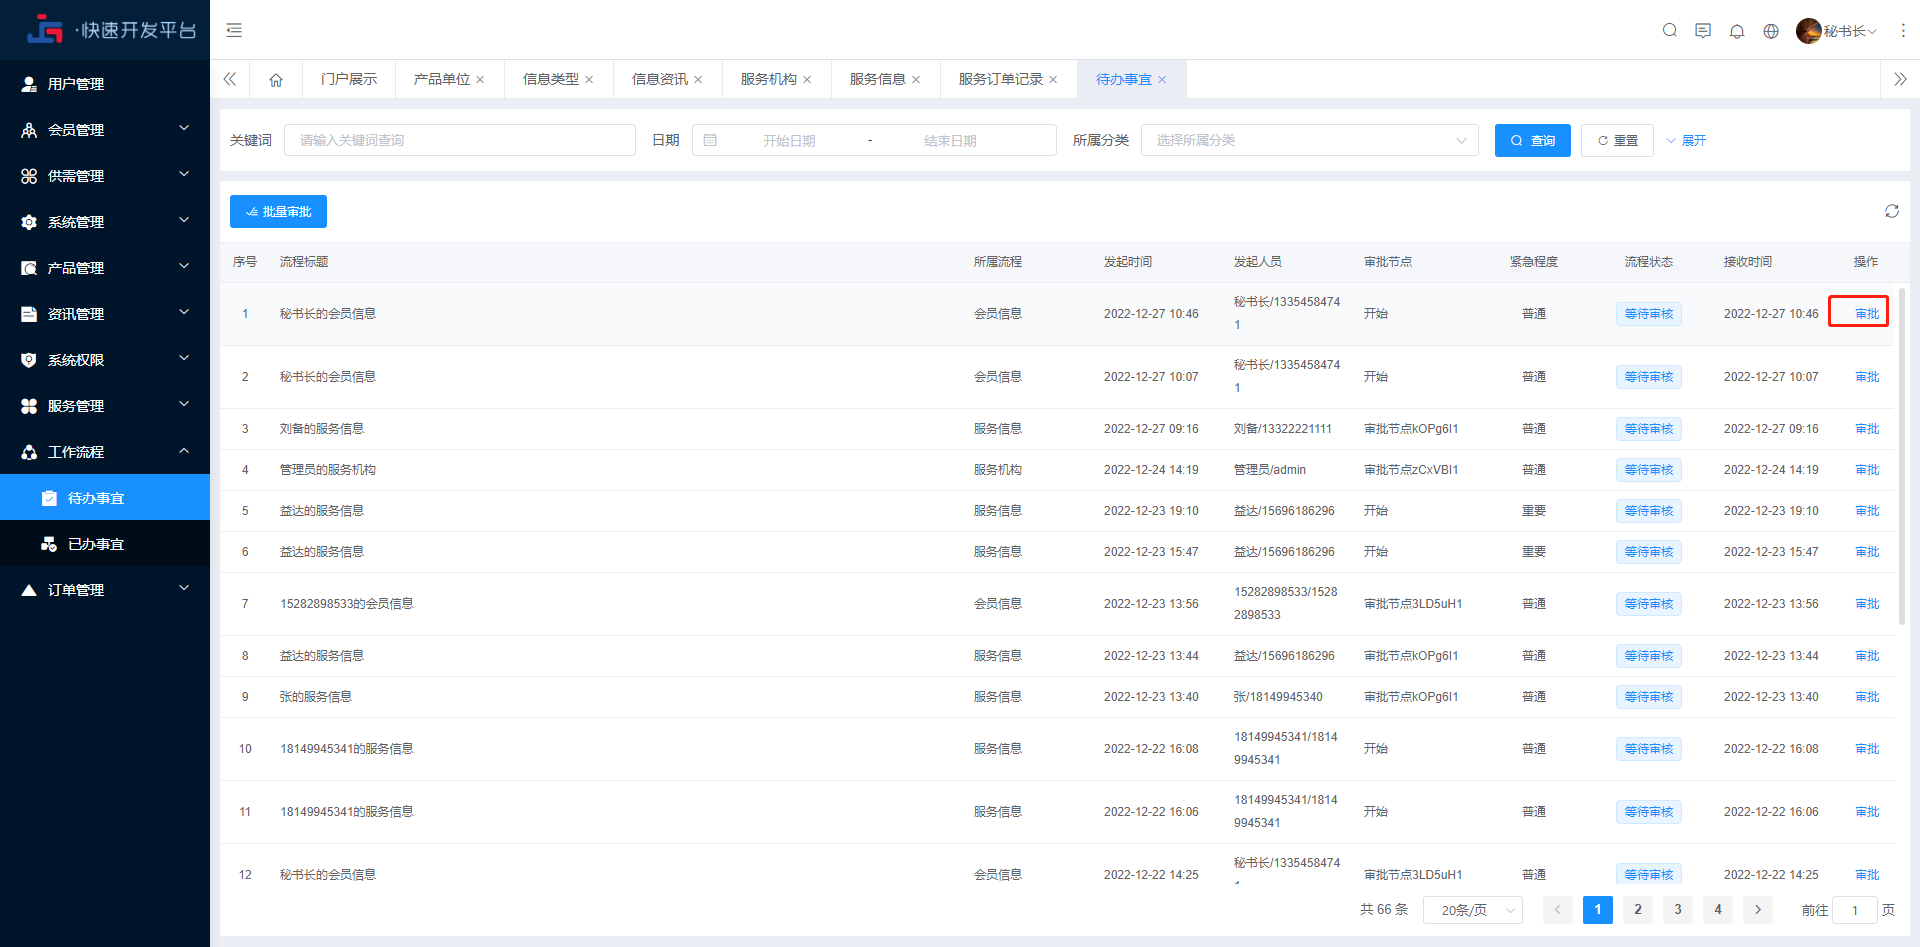The image size is (1920, 947).
Task: Open the more options vertical dots
Action: pos(1903,31)
